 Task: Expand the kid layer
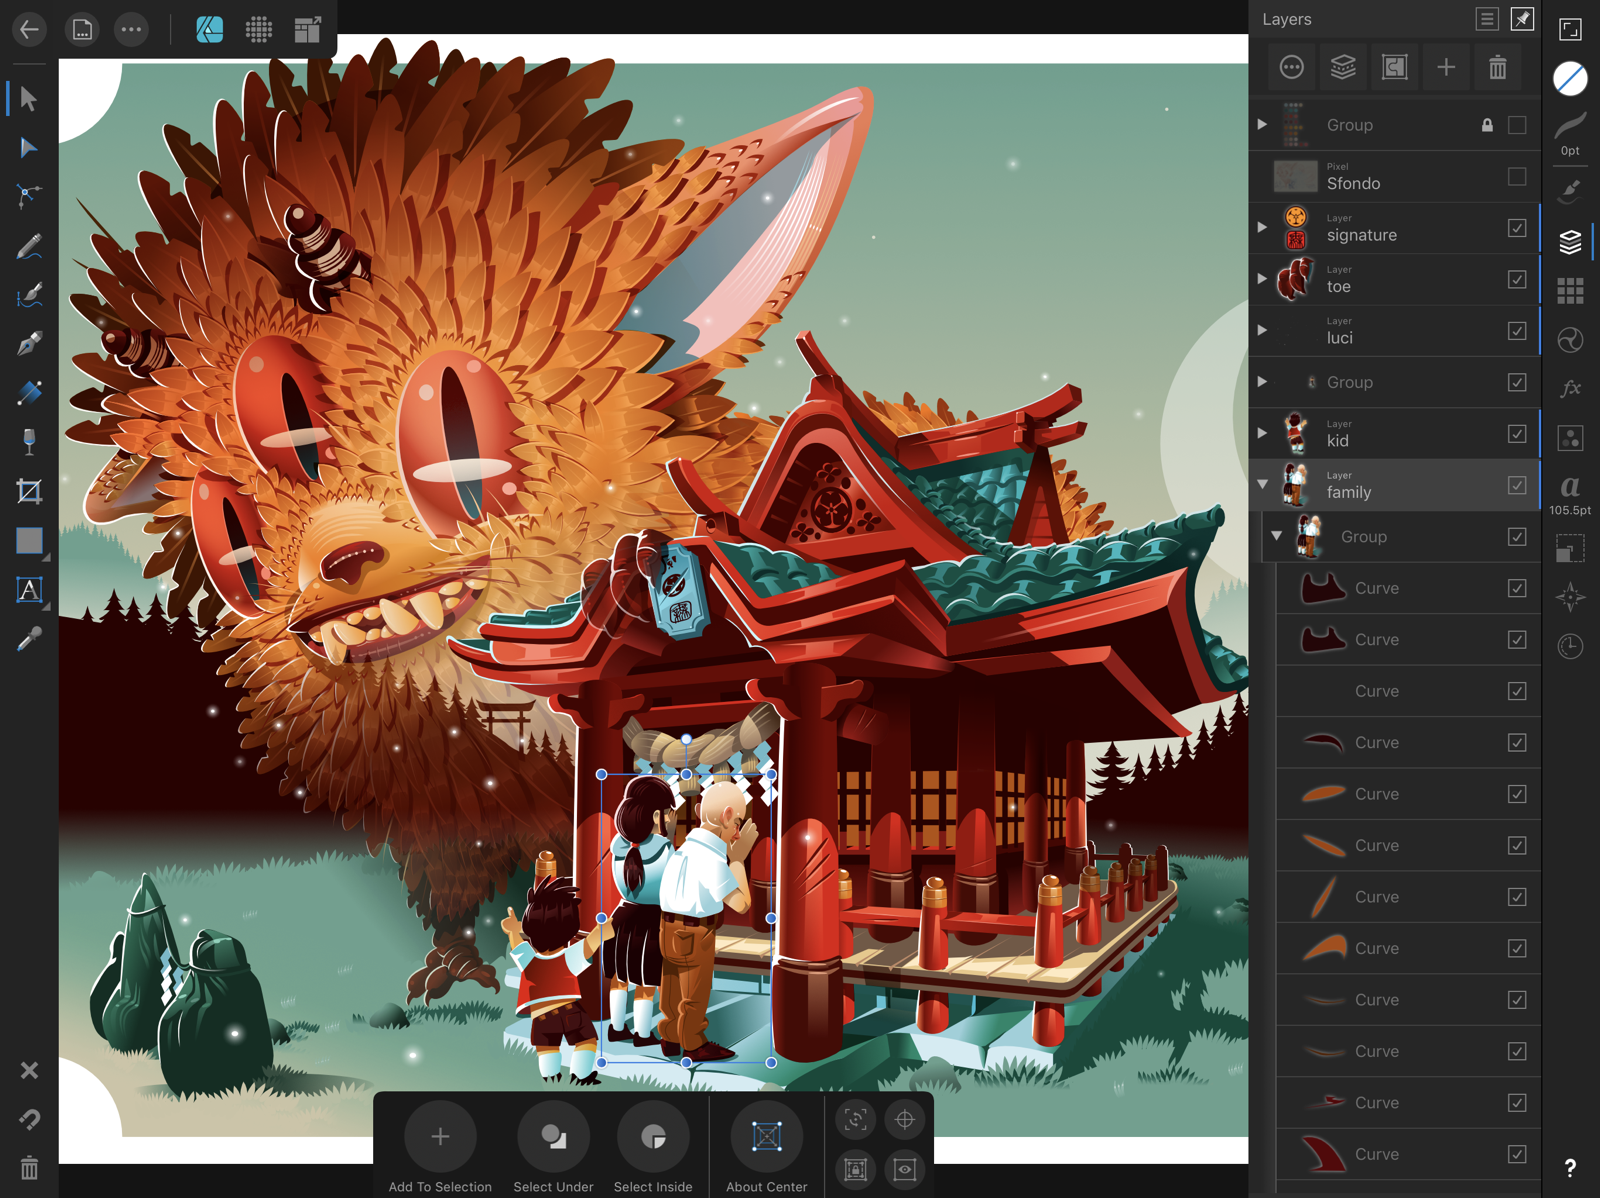(x=1262, y=433)
